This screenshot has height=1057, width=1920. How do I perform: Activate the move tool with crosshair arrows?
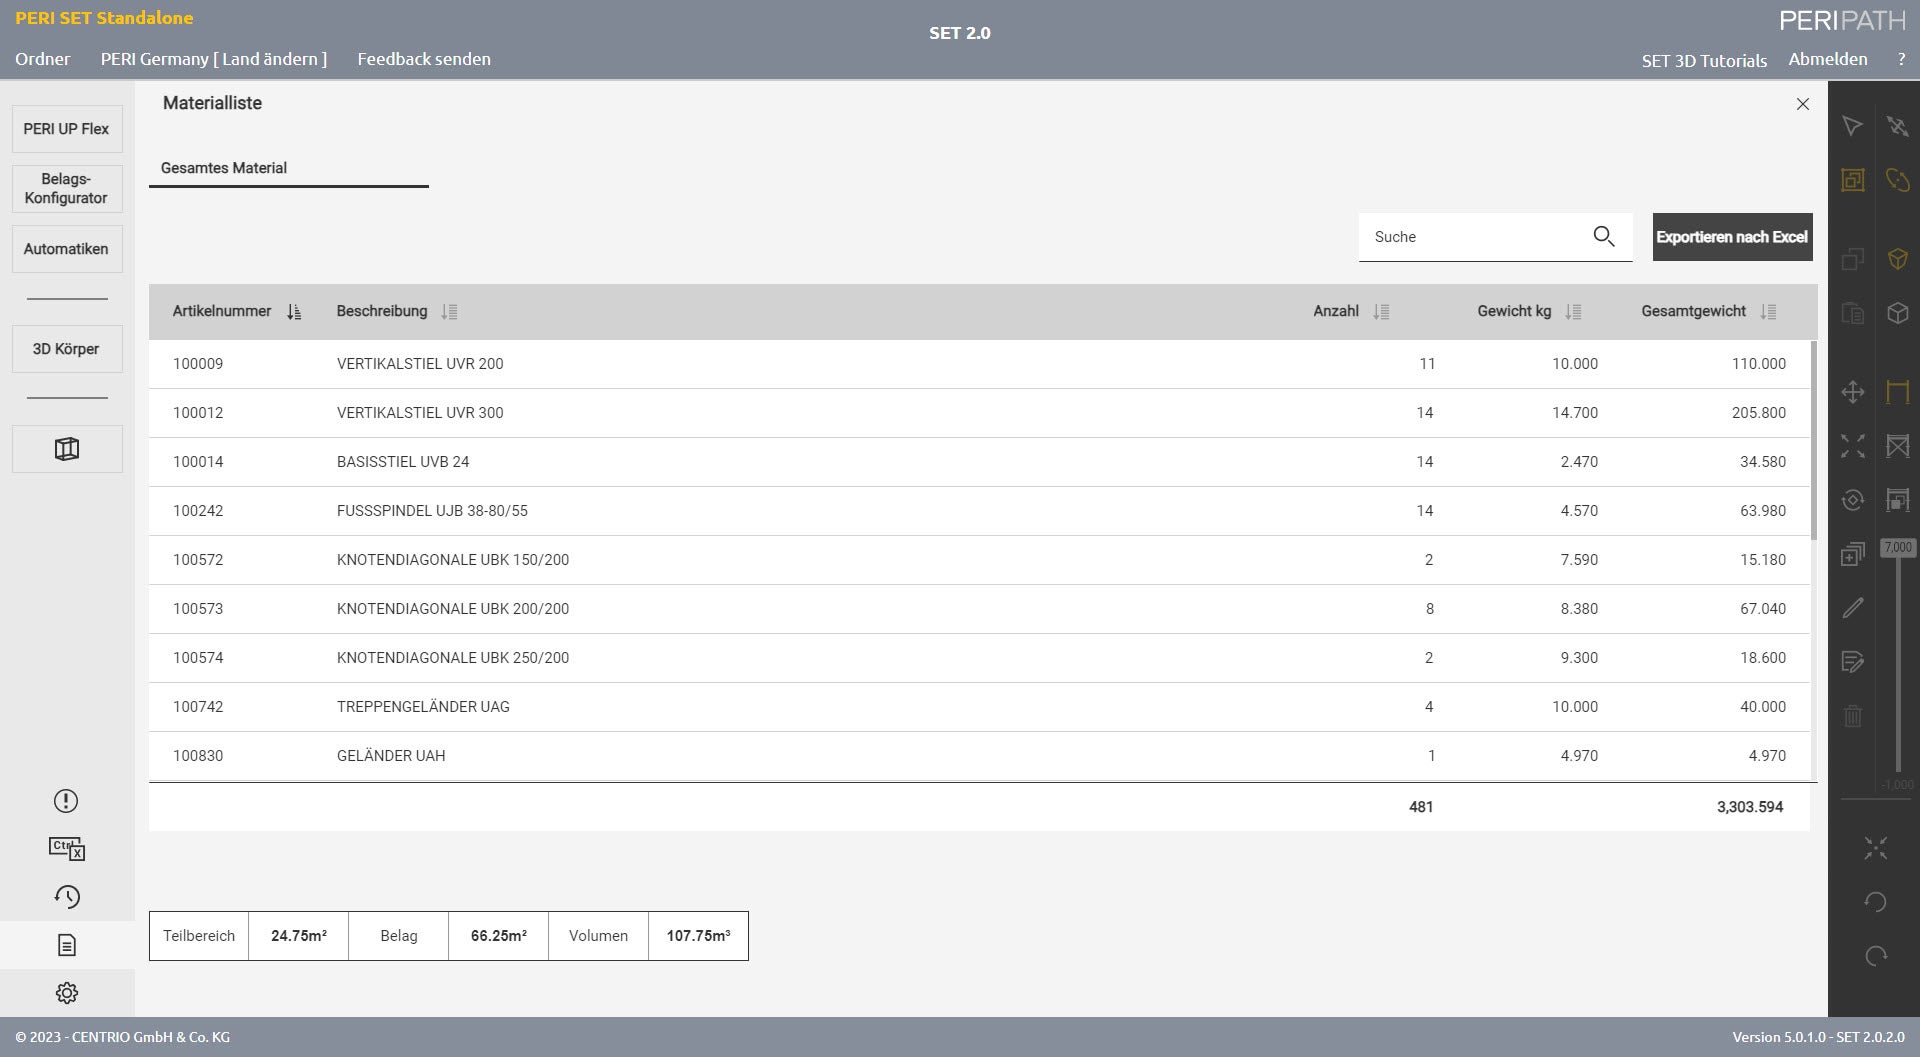pos(1853,393)
